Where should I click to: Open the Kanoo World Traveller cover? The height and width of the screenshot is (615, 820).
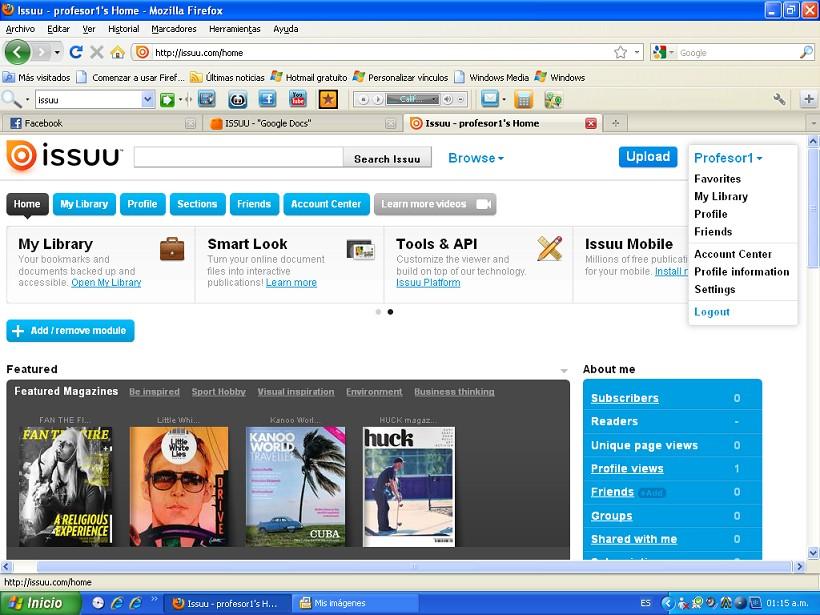click(x=295, y=487)
